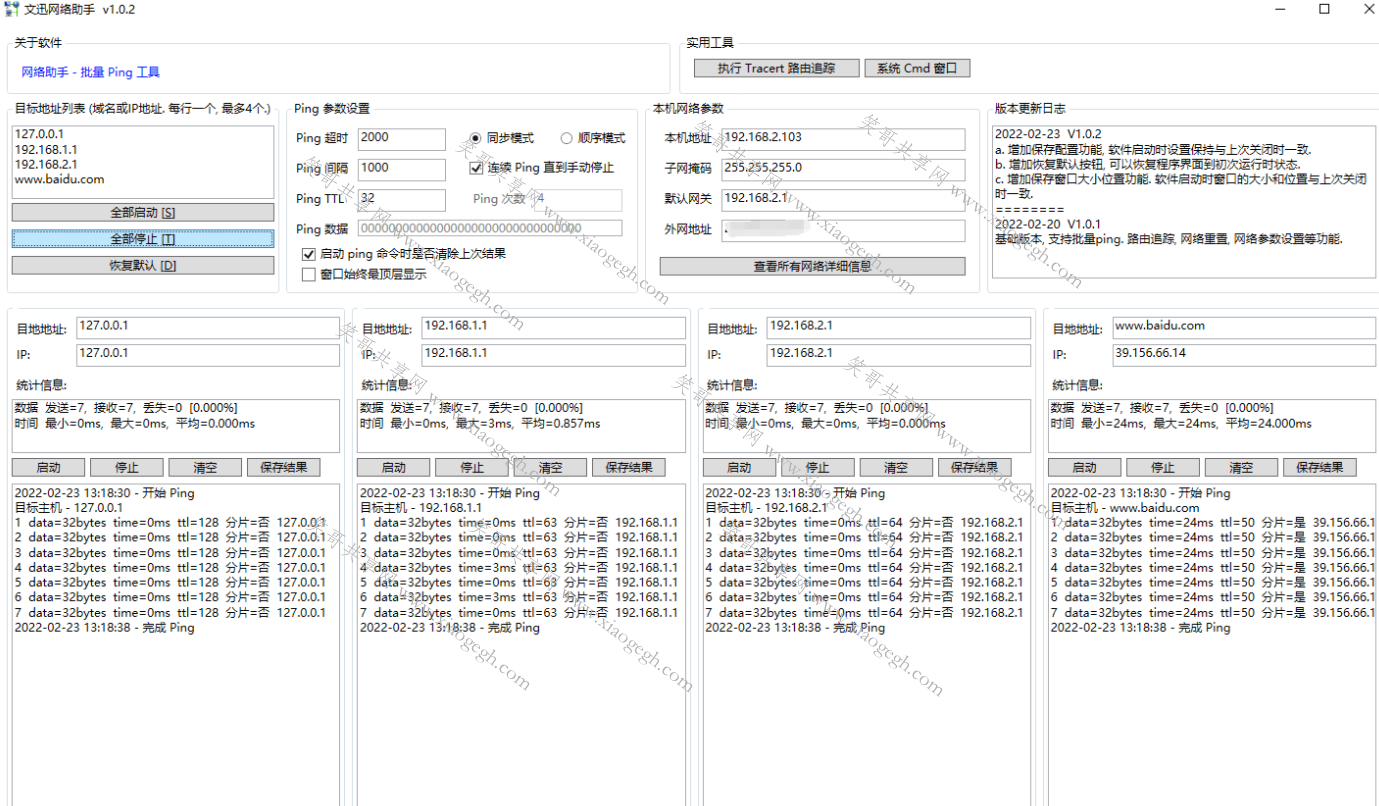Click the 本机地址 field
This screenshot has width=1379, height=806.
[843, 139]
